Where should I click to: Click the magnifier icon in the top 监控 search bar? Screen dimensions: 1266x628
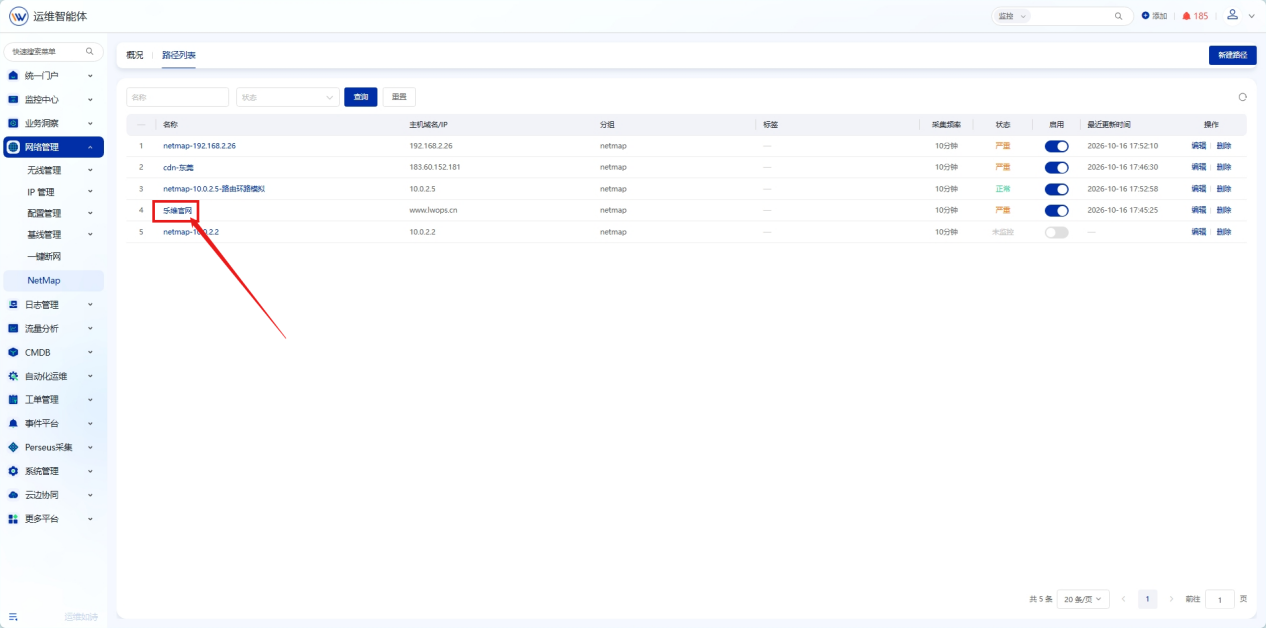point(1118,16)
